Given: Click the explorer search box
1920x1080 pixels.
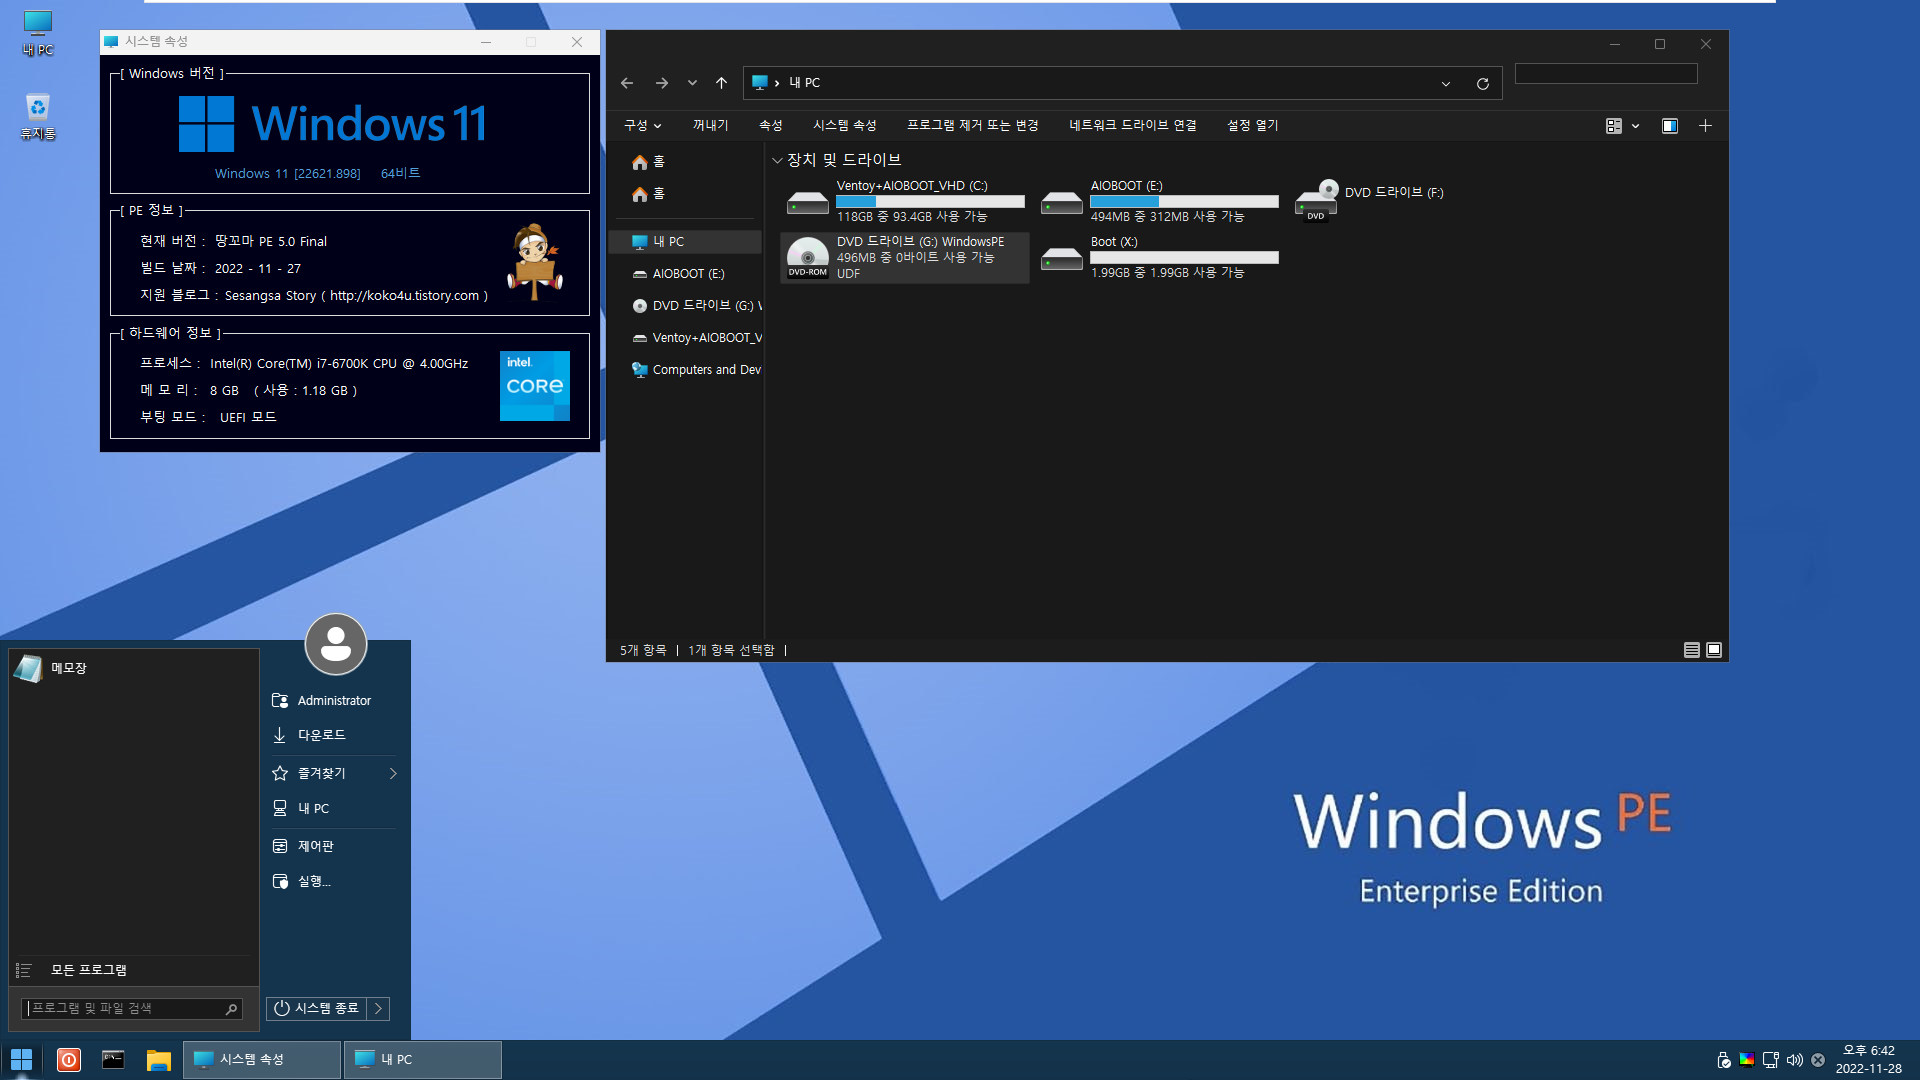Looking at the screenshot, I should tap(1606, 74).
